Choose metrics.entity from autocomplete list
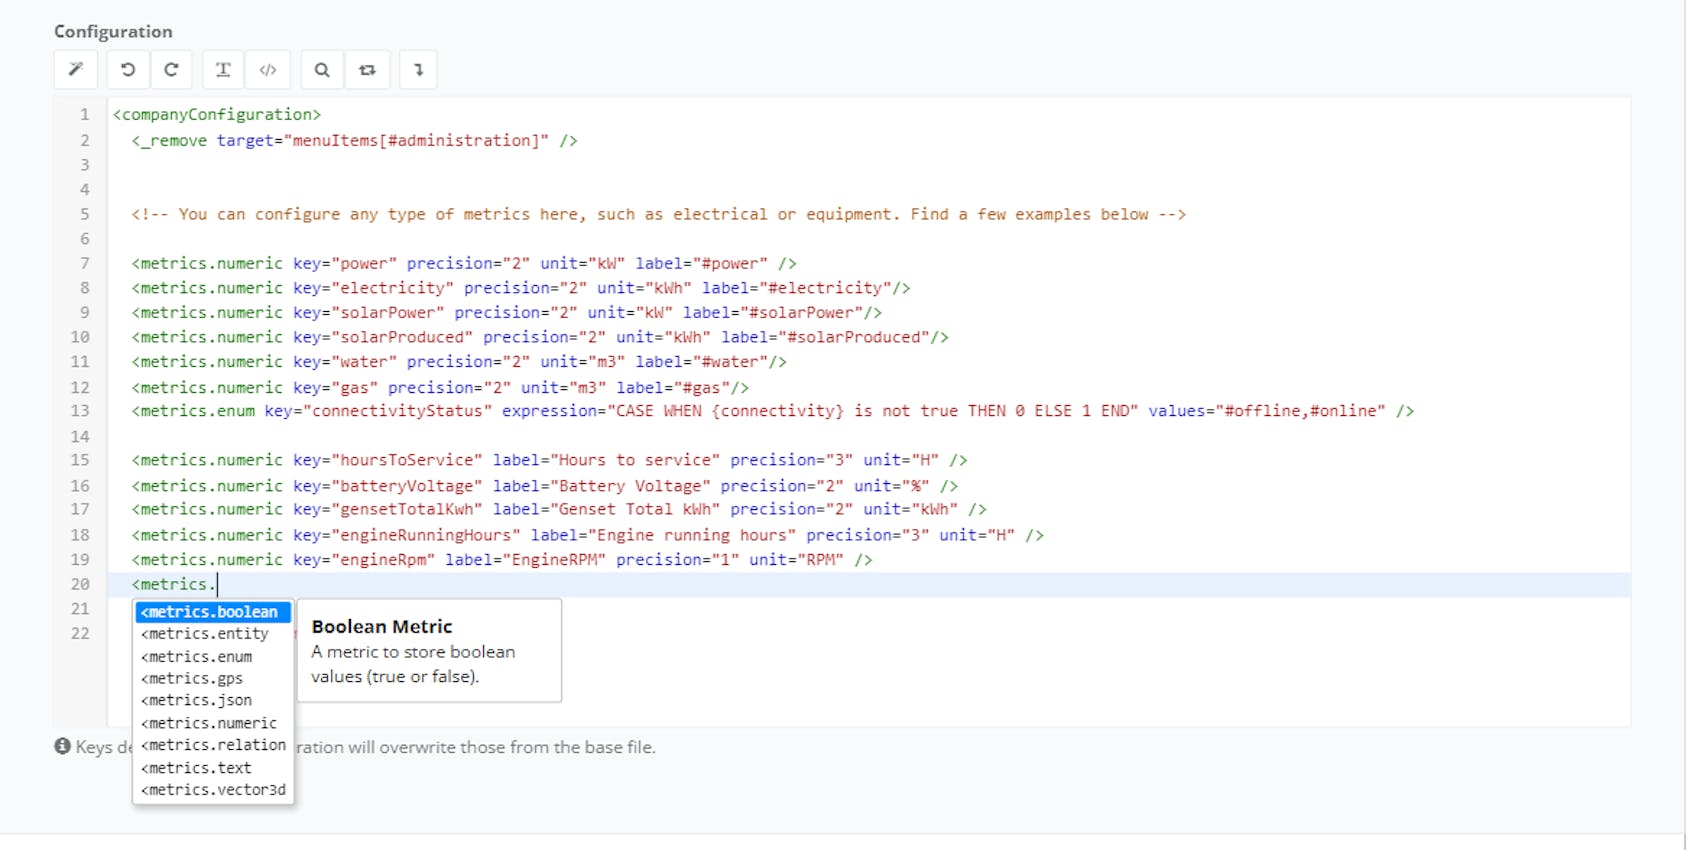The image size is (1686, 850). [213, 634]
